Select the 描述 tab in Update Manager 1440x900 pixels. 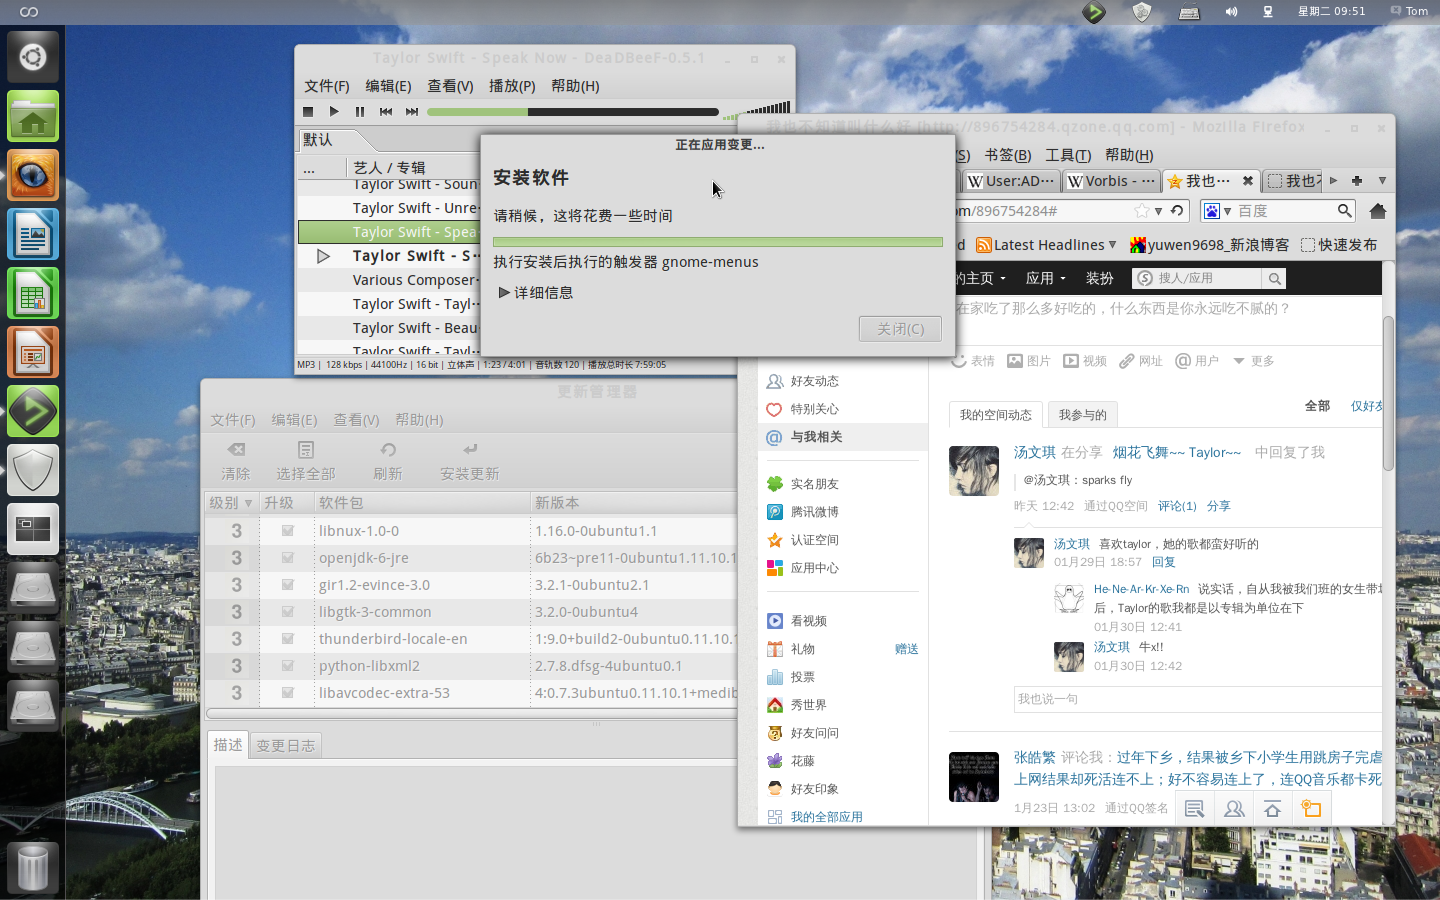click(228, 745)
